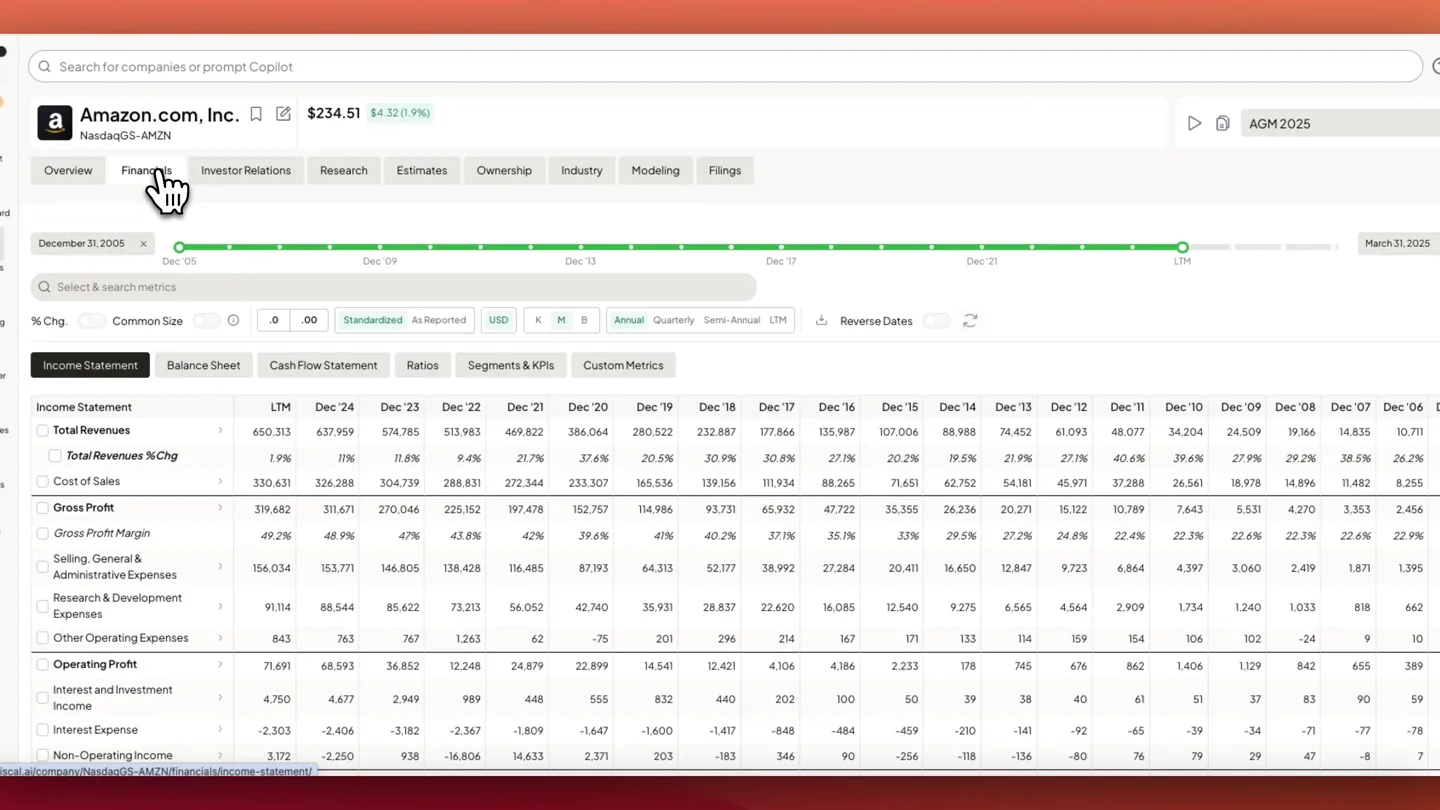
Task: Switch to the Estimates tab
Action: (422, 171)
